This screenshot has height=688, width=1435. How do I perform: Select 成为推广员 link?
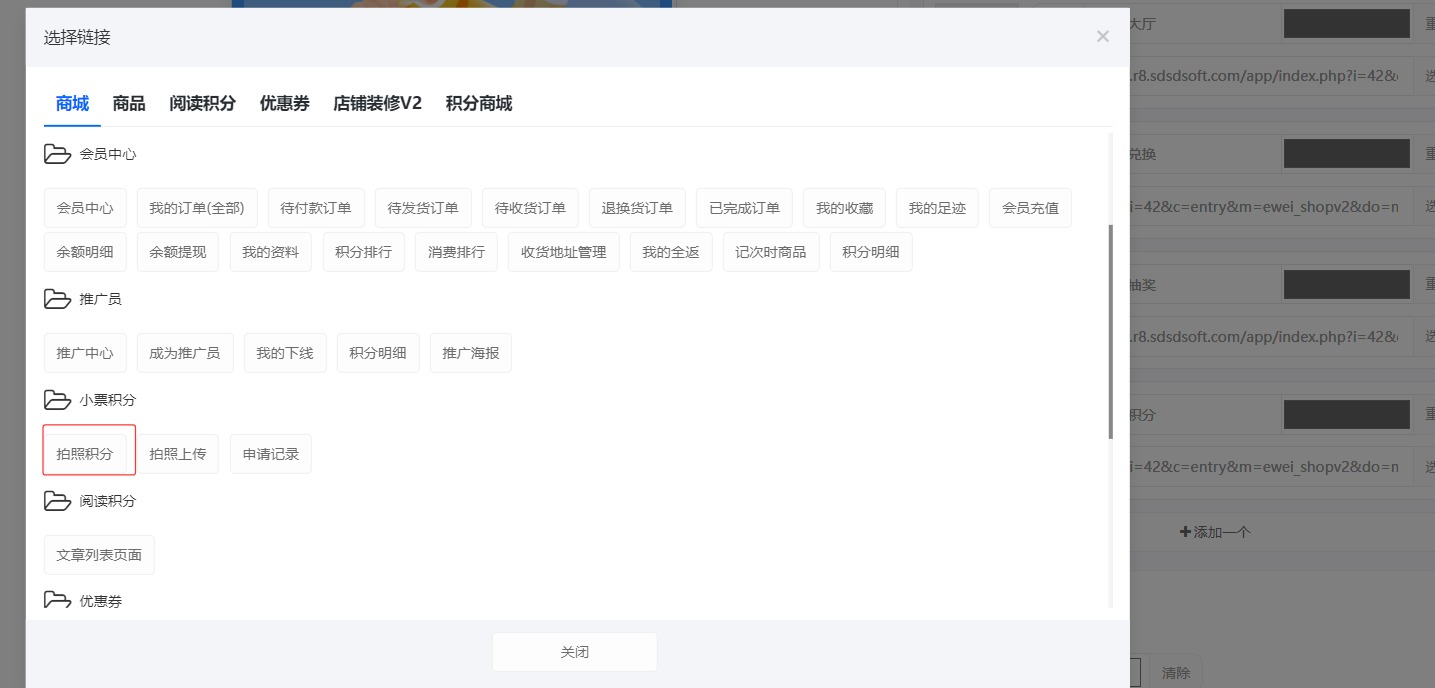[x=185, y=353]
